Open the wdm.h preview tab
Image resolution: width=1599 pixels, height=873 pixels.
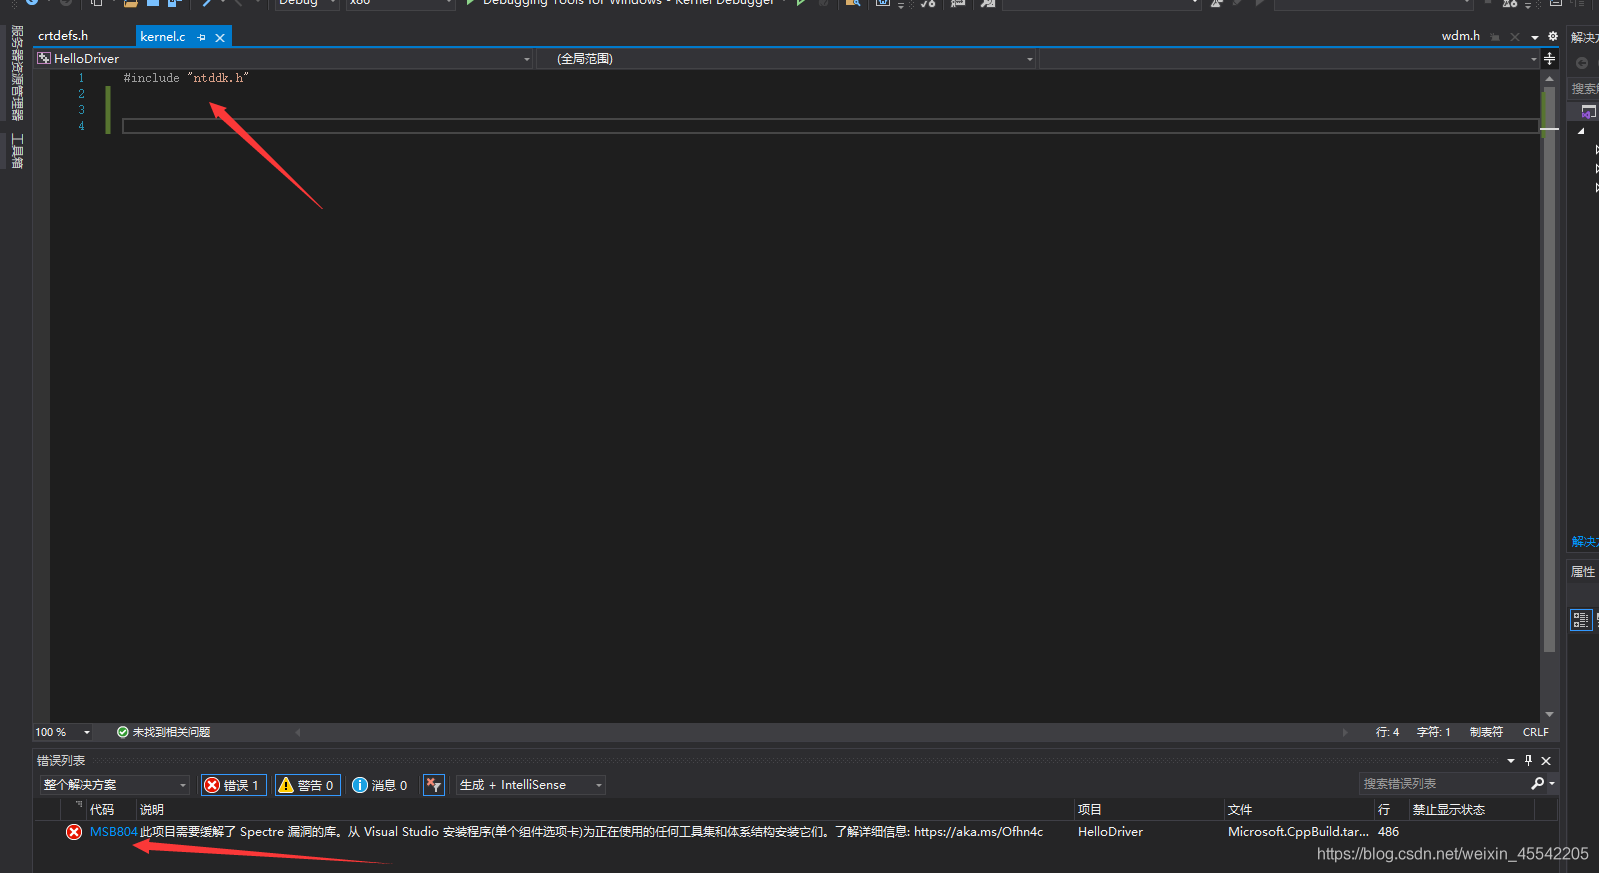pos(1460,36)
